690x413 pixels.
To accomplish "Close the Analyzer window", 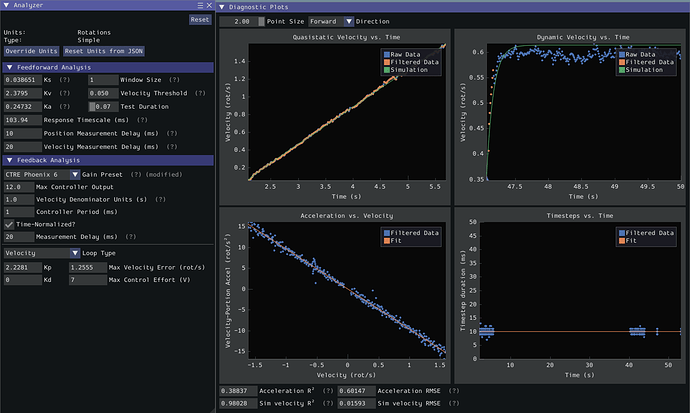I will point(209,5).
